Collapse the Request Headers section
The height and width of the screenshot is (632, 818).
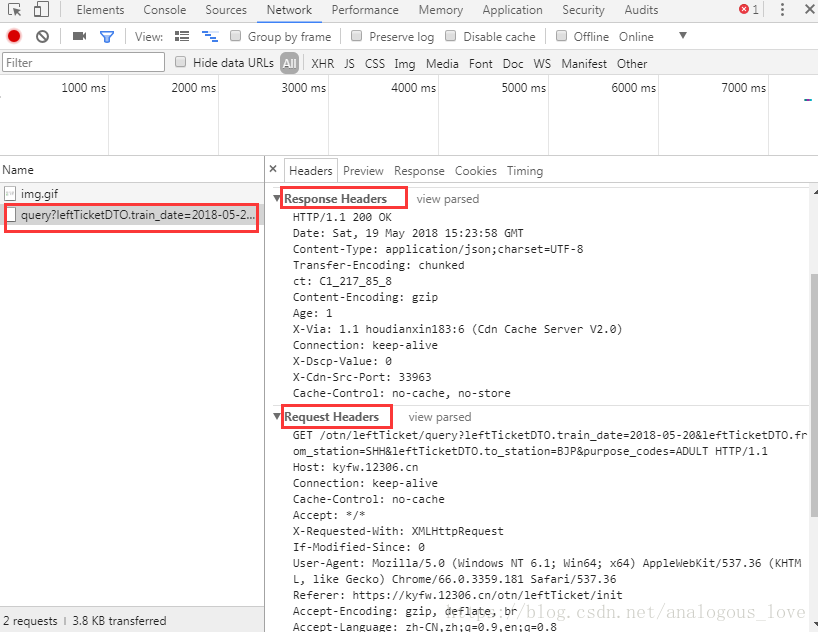pyautogui.click(x=276, y=416)
